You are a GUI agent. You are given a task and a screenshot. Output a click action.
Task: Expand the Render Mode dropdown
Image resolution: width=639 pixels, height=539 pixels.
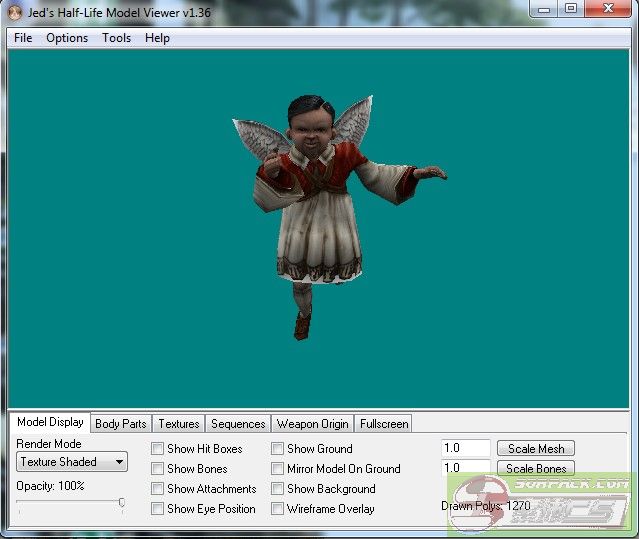pos(72,462)
